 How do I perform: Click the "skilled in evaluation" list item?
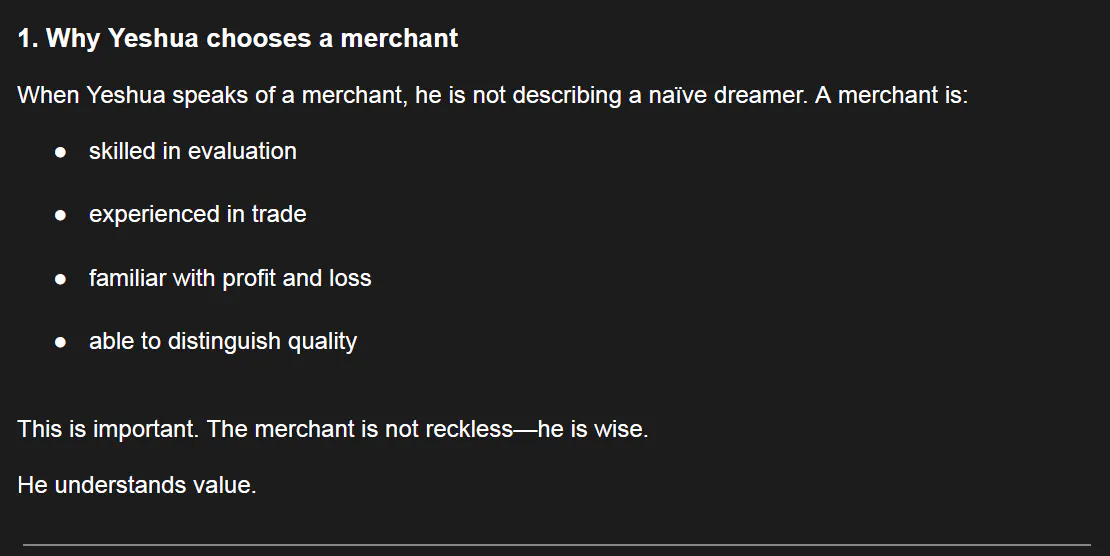tap(192, 151)
